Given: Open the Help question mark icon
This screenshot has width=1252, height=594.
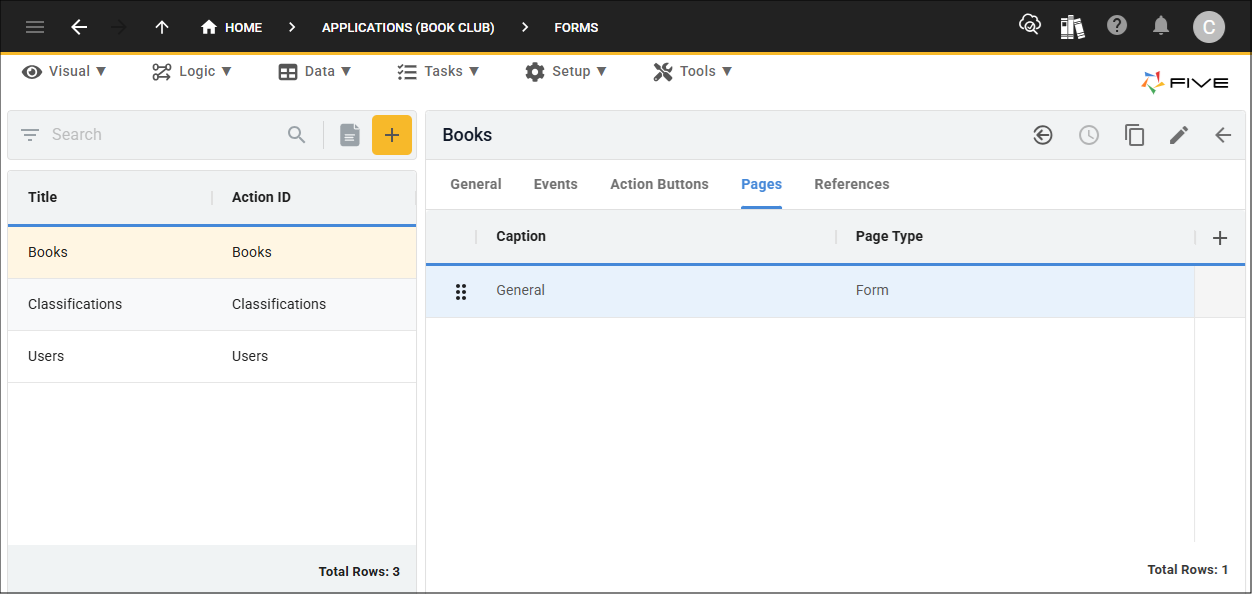Looking at the screenshot, I should pyautogui.click(x=1117, y=26).
